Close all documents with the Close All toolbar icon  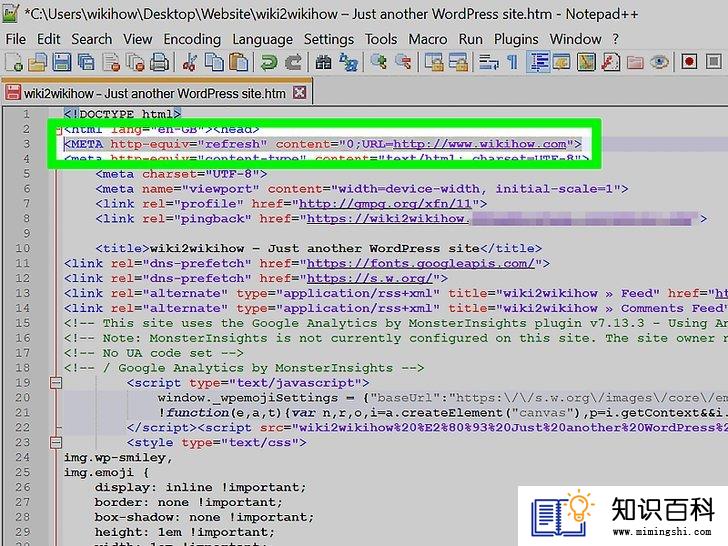click(x=136, y=62)
